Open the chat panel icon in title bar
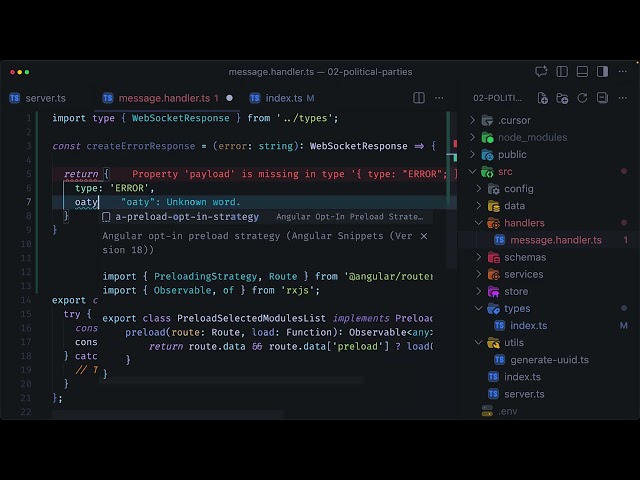Screen dimensions: 640x480 click(541, 72)
